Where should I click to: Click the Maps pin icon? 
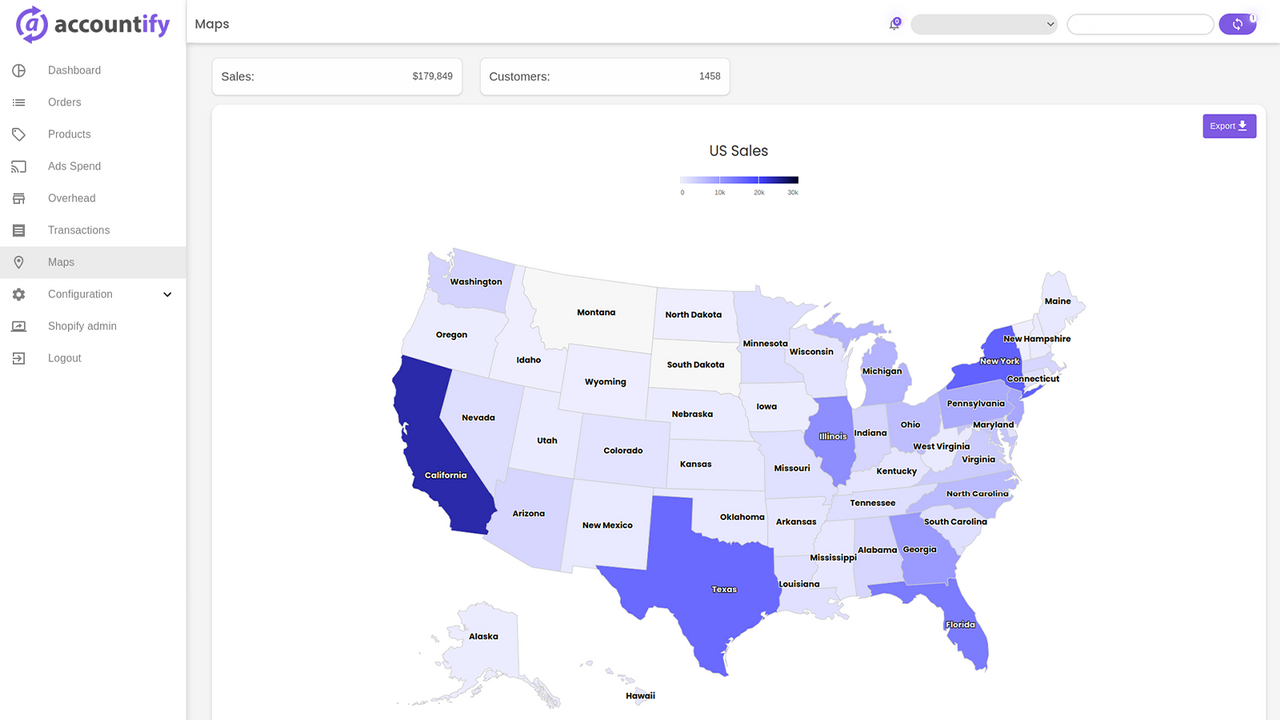17,262
